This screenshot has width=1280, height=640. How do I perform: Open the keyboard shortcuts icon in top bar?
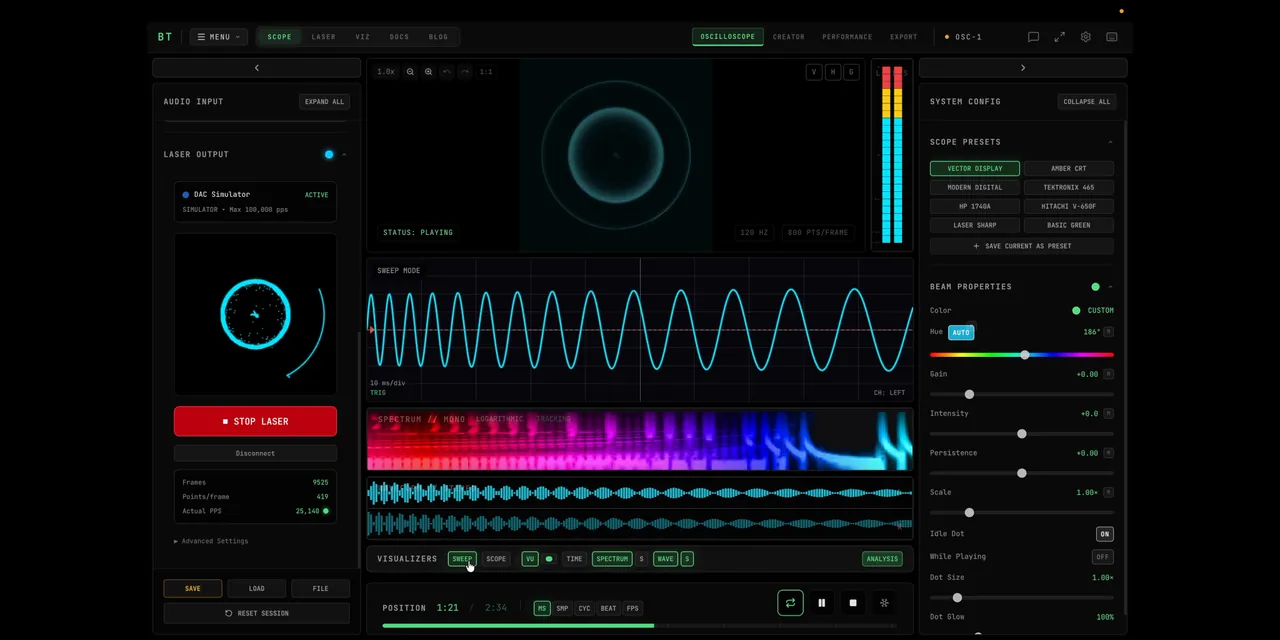[1112, 37]
